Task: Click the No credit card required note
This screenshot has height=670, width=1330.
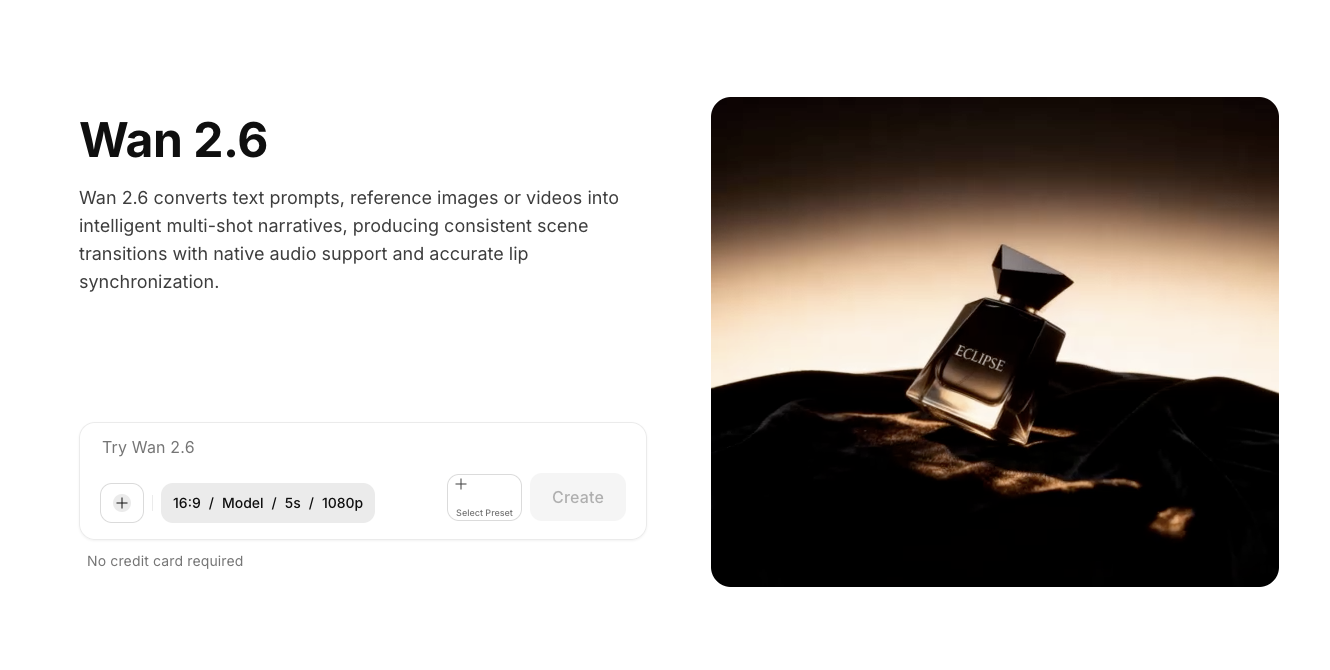Action: 165,561
